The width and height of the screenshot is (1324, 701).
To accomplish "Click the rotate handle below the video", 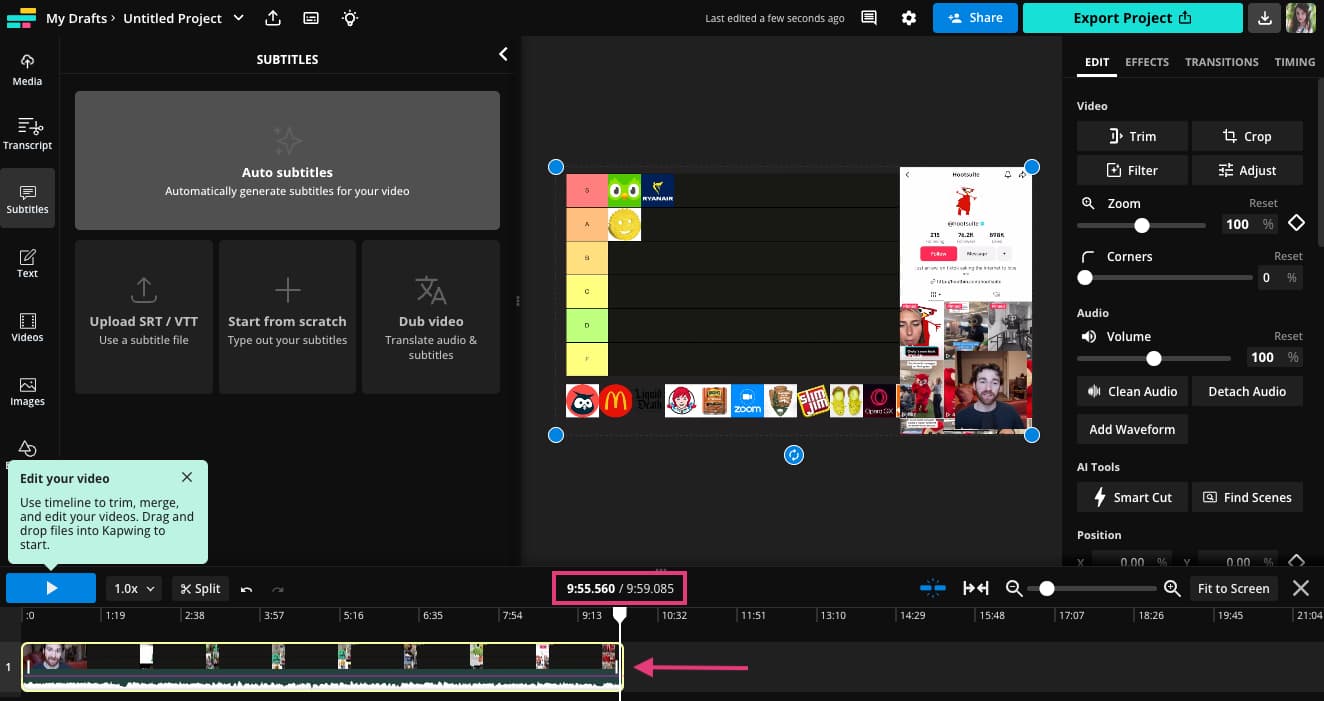I will coord(794,455).
